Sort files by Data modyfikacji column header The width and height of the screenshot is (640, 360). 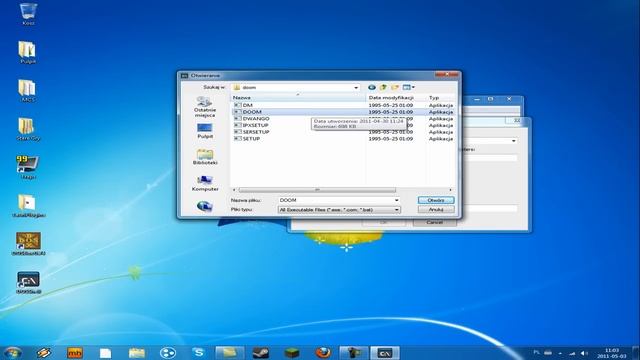point(396,98)
